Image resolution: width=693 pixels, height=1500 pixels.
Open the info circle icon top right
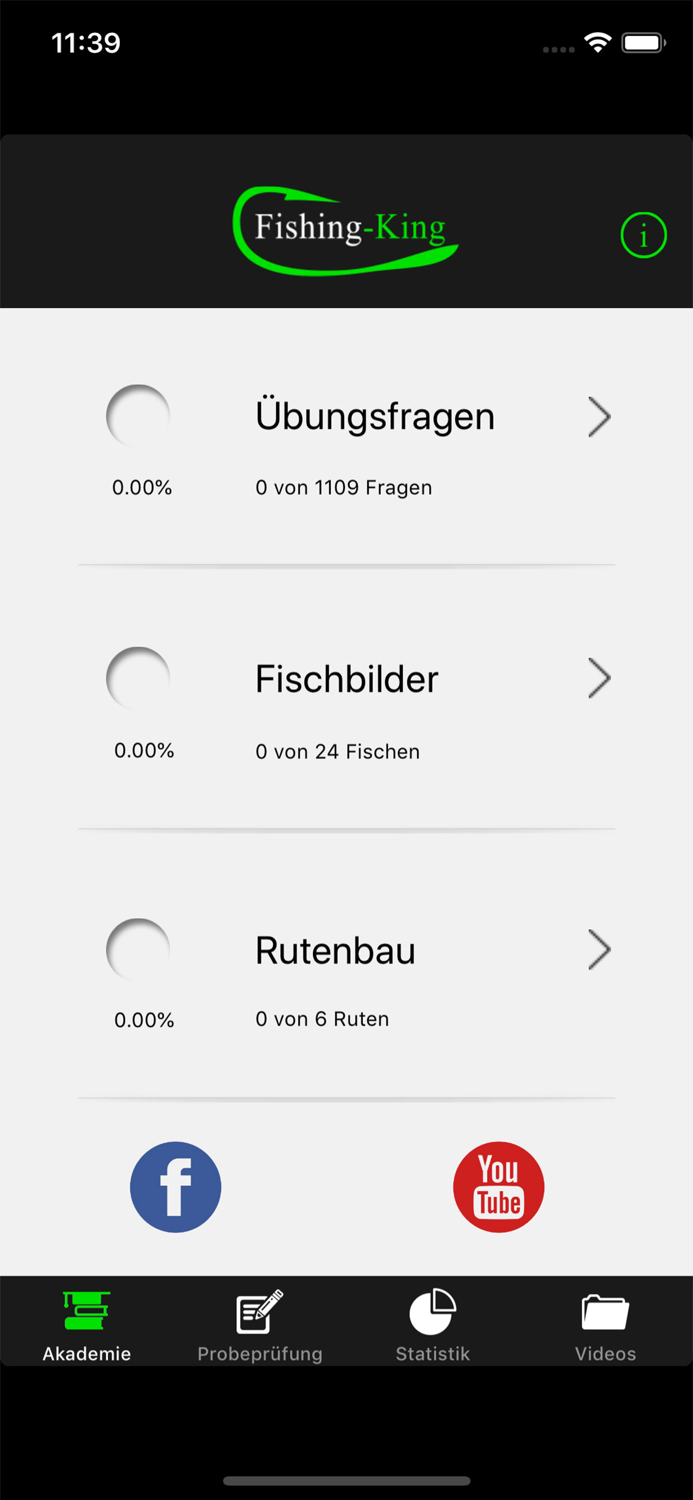click(643, 235)
